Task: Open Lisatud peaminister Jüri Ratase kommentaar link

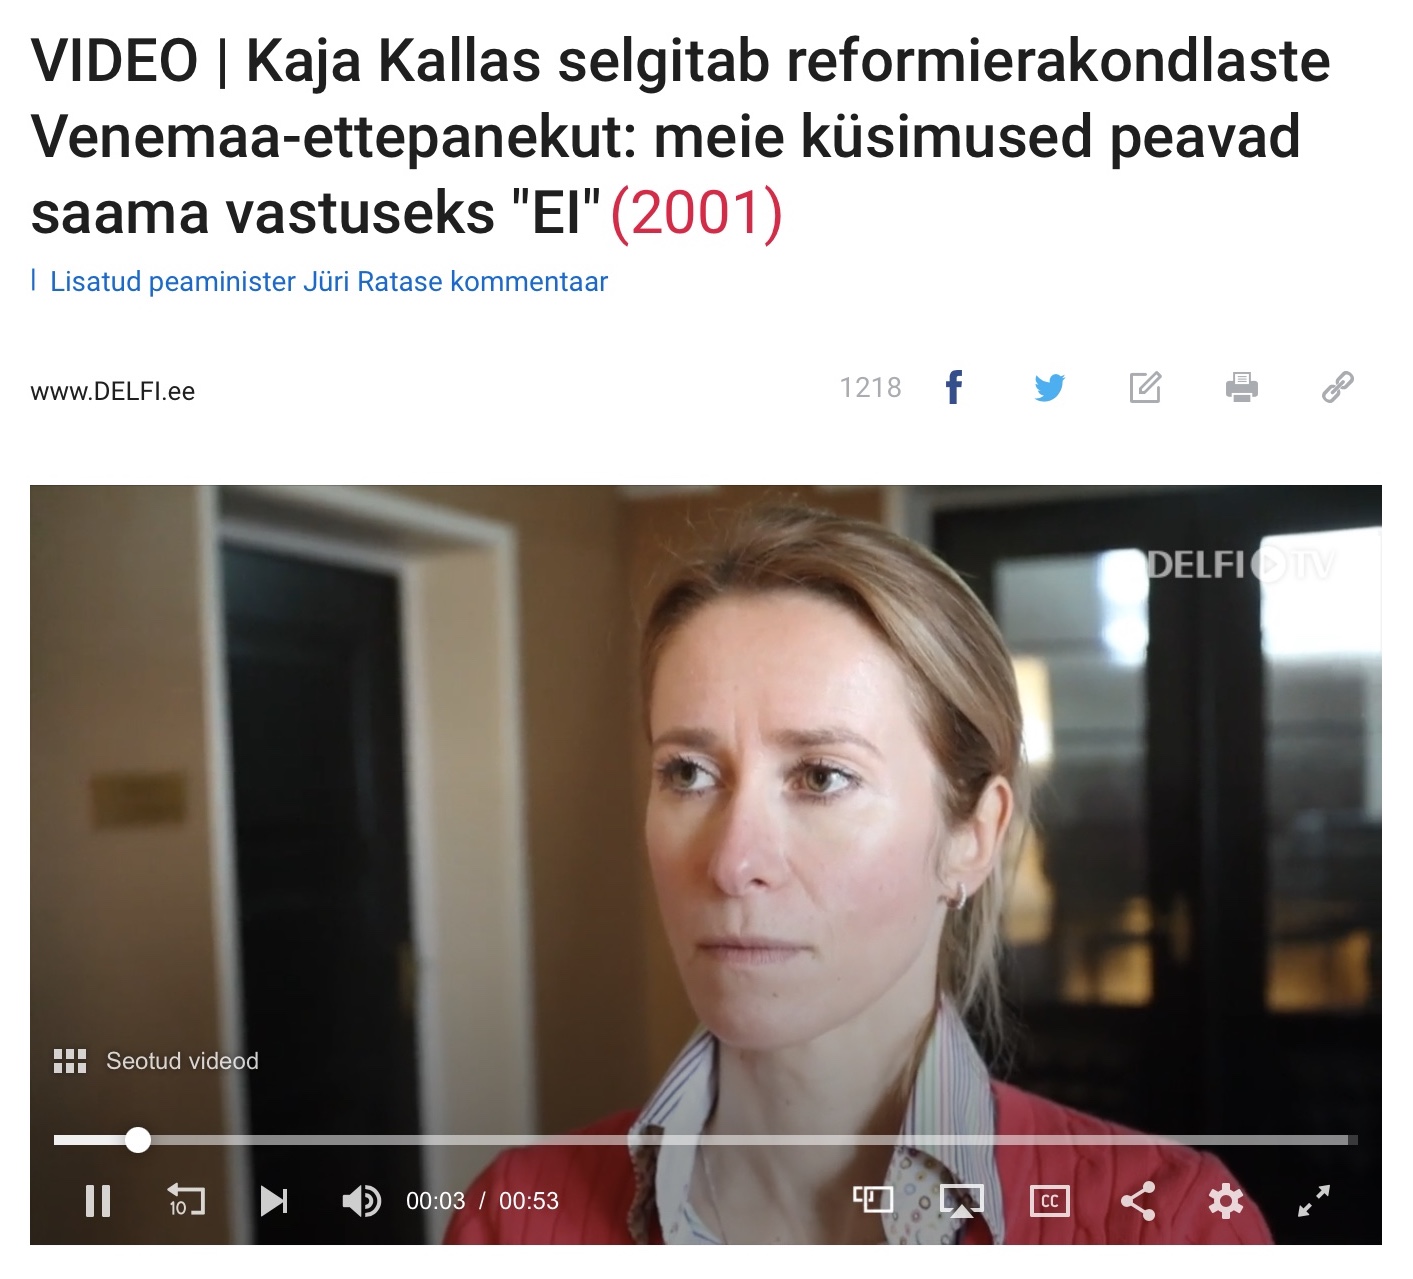Action: 328,282
